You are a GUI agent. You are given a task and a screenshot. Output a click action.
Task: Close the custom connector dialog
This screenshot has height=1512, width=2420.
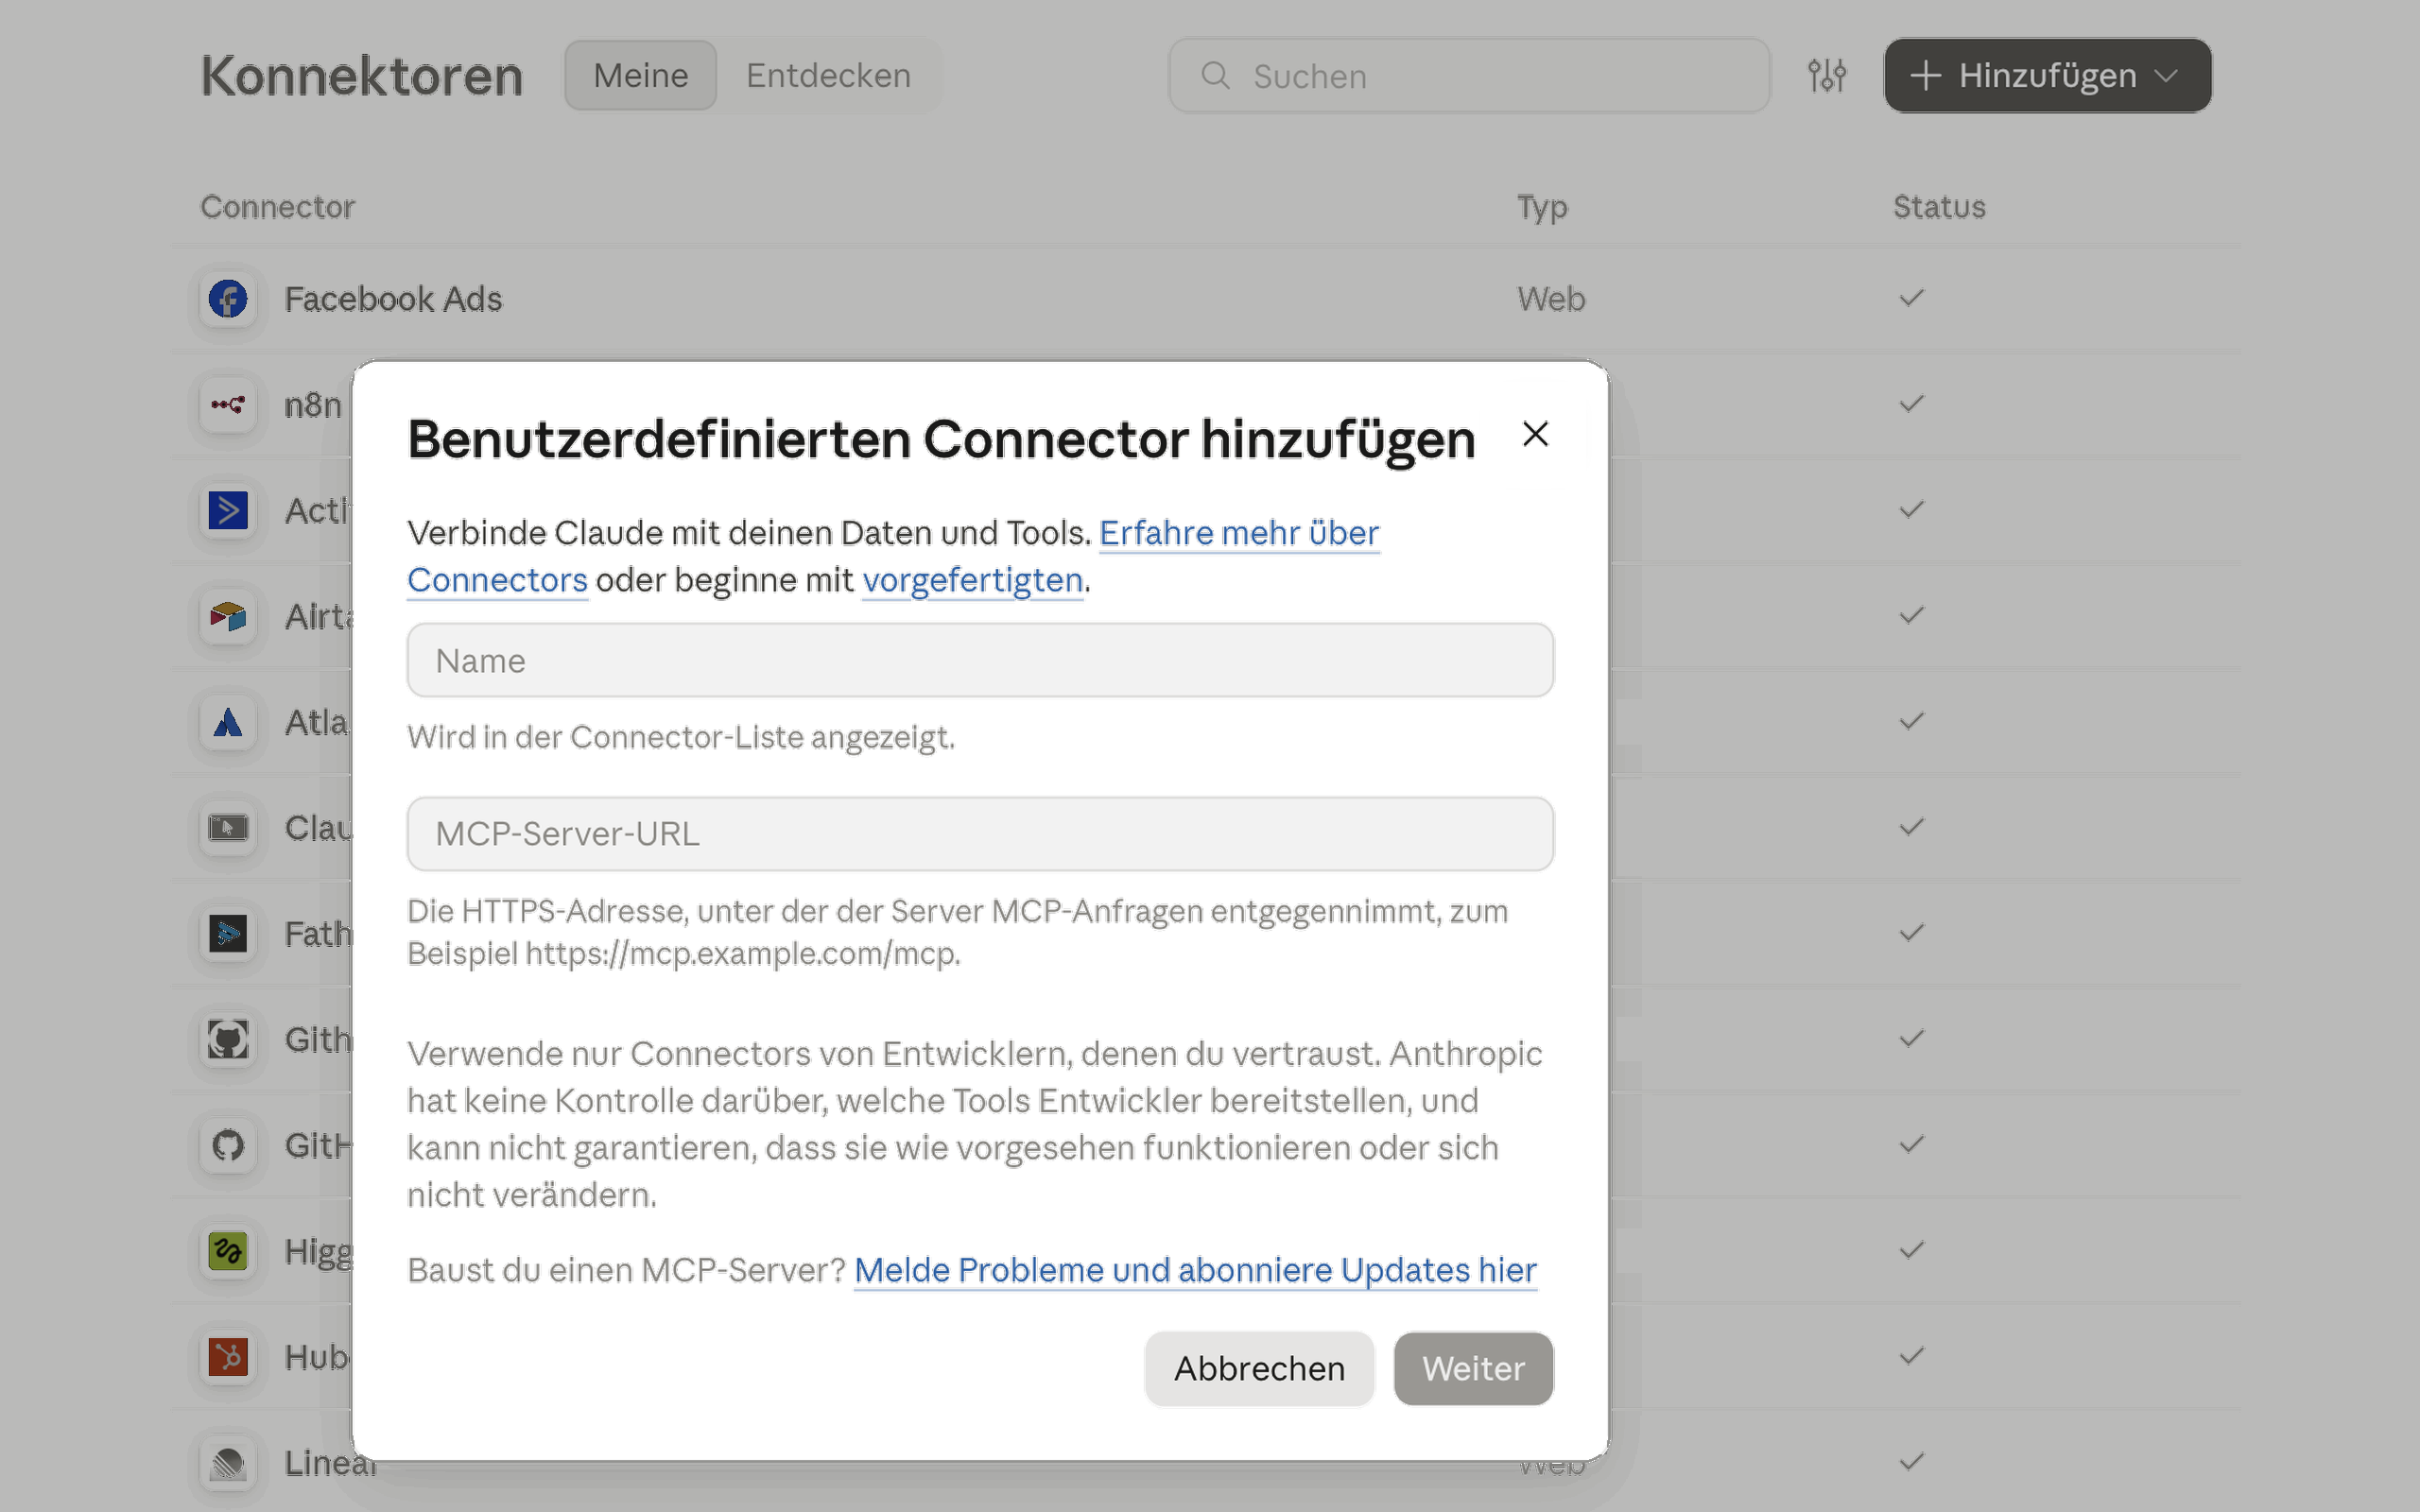(1535, 434)
